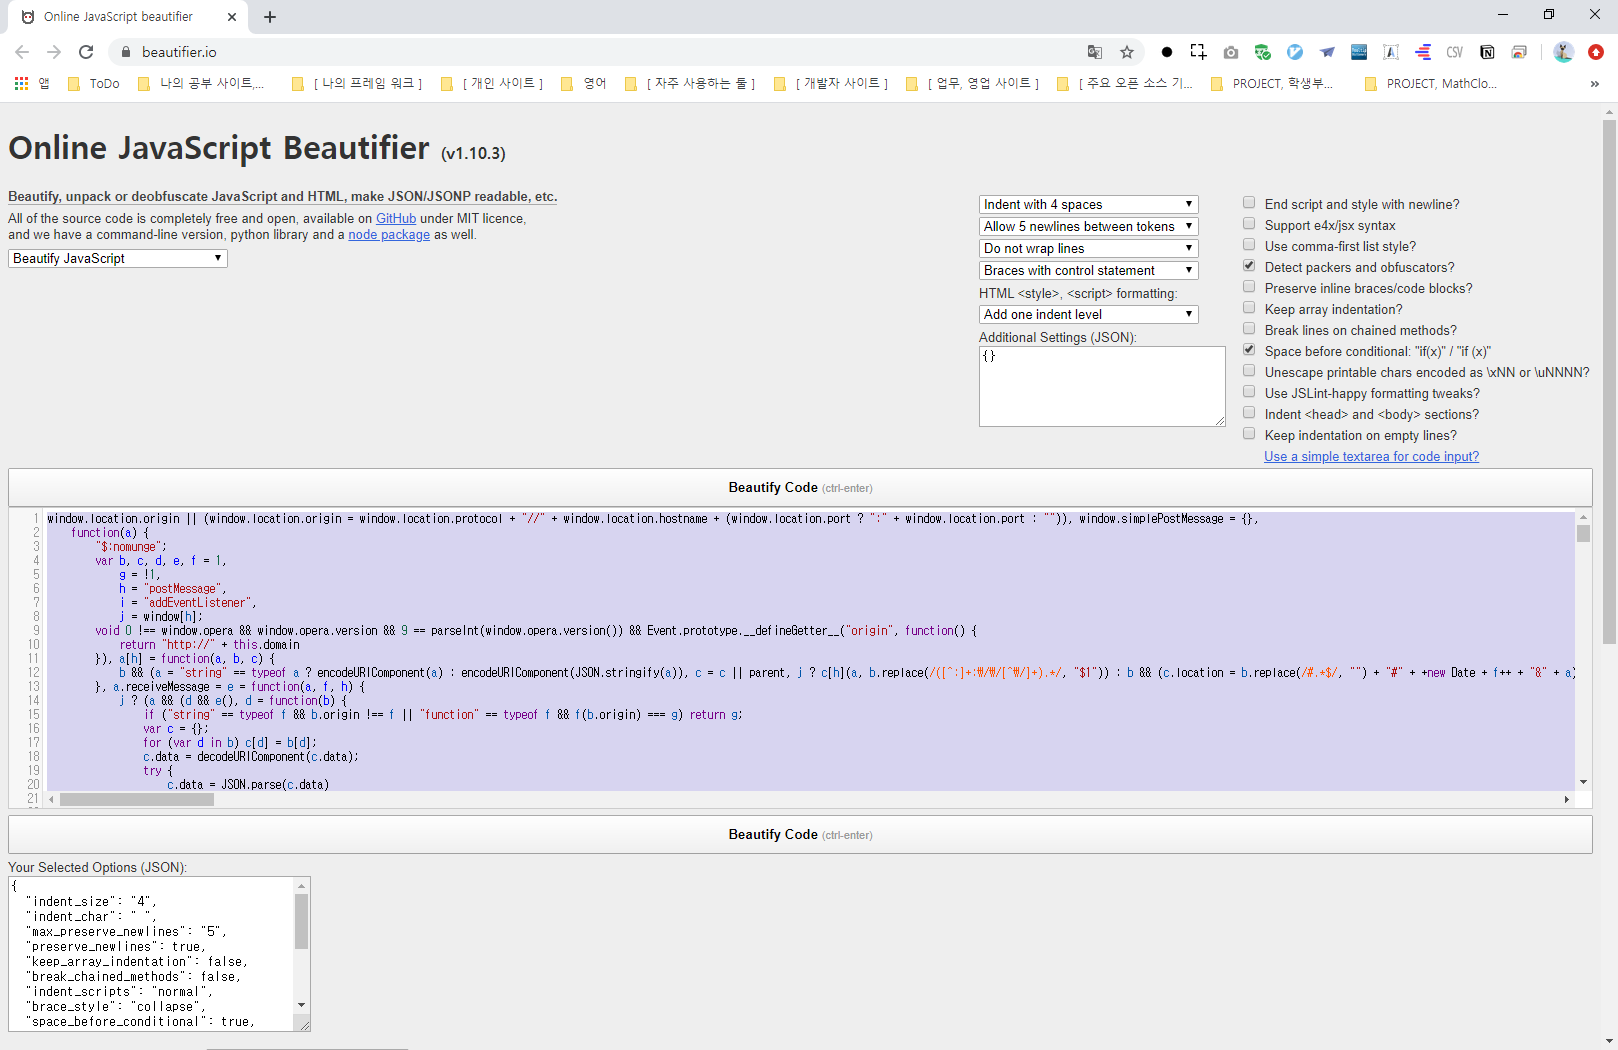Open the translate page icon in the address bar
The height and width of the screenshot is (1050, 1618).
[x=1095, y=52]
